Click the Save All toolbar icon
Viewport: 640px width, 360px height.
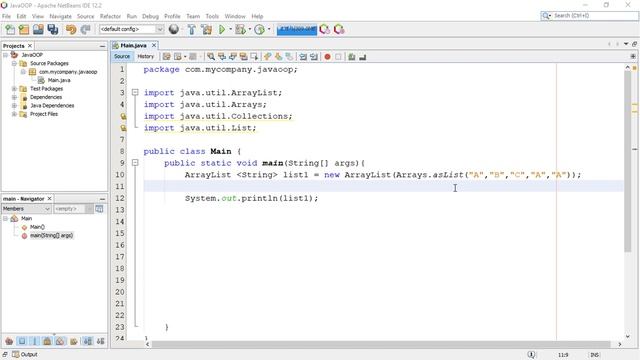click(53, 29)
